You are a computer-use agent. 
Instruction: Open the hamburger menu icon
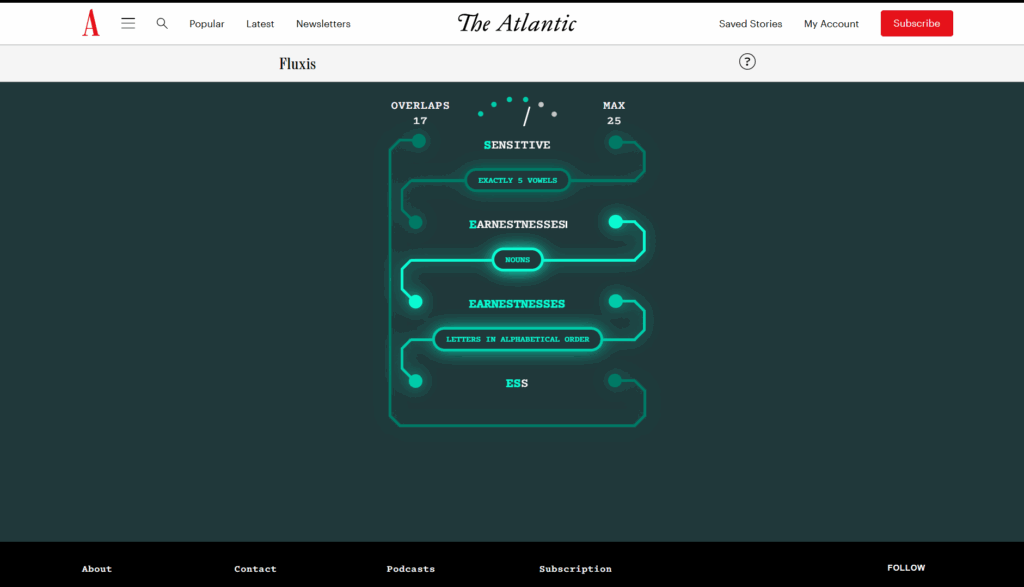click(128, 23)
